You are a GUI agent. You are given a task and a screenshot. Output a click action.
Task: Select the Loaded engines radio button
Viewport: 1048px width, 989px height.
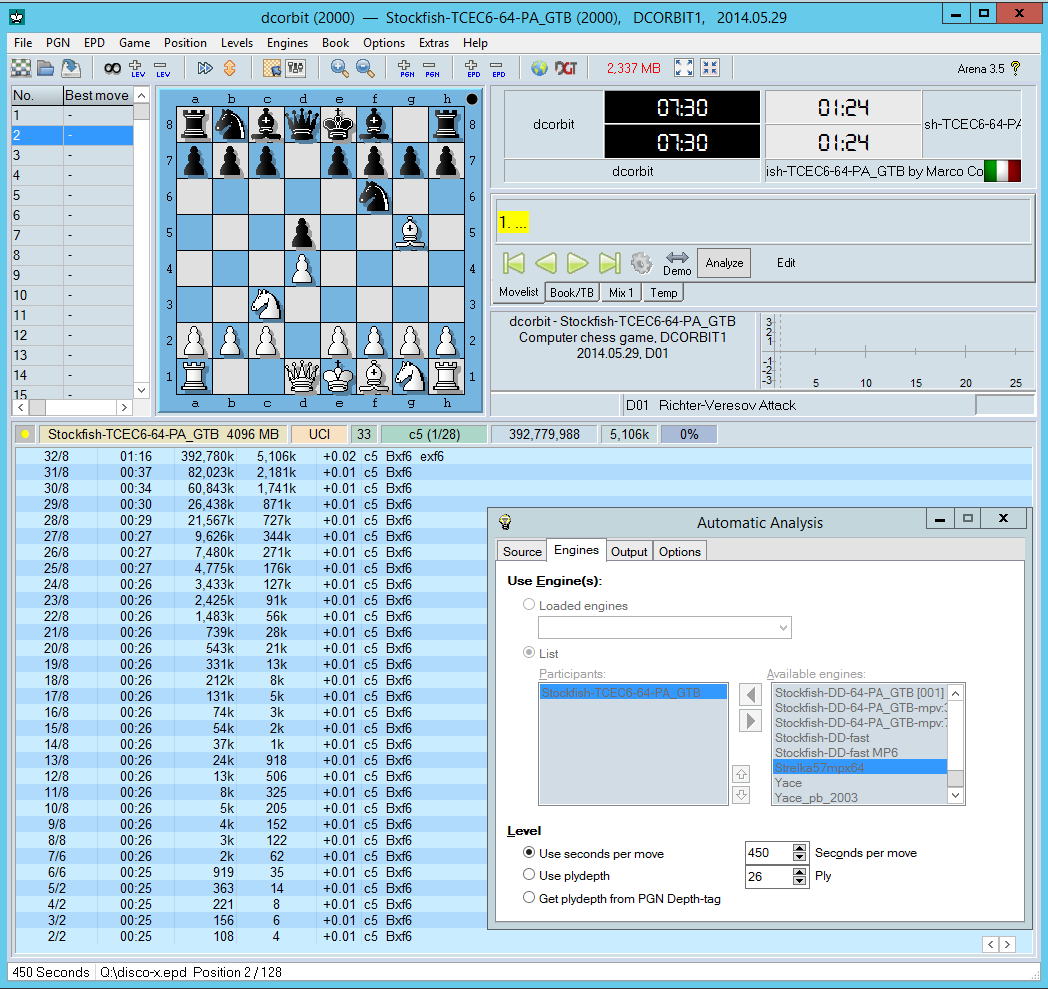click(529, 605)
